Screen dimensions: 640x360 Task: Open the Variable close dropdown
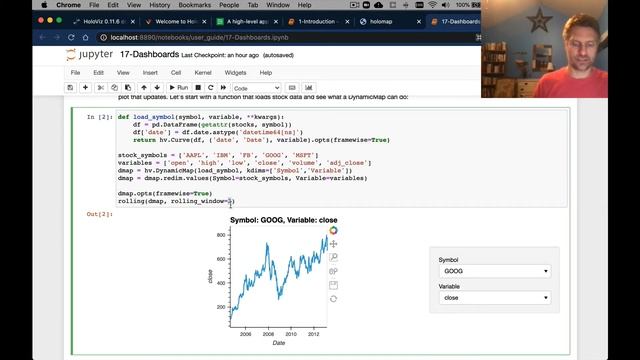coord(495,298)
